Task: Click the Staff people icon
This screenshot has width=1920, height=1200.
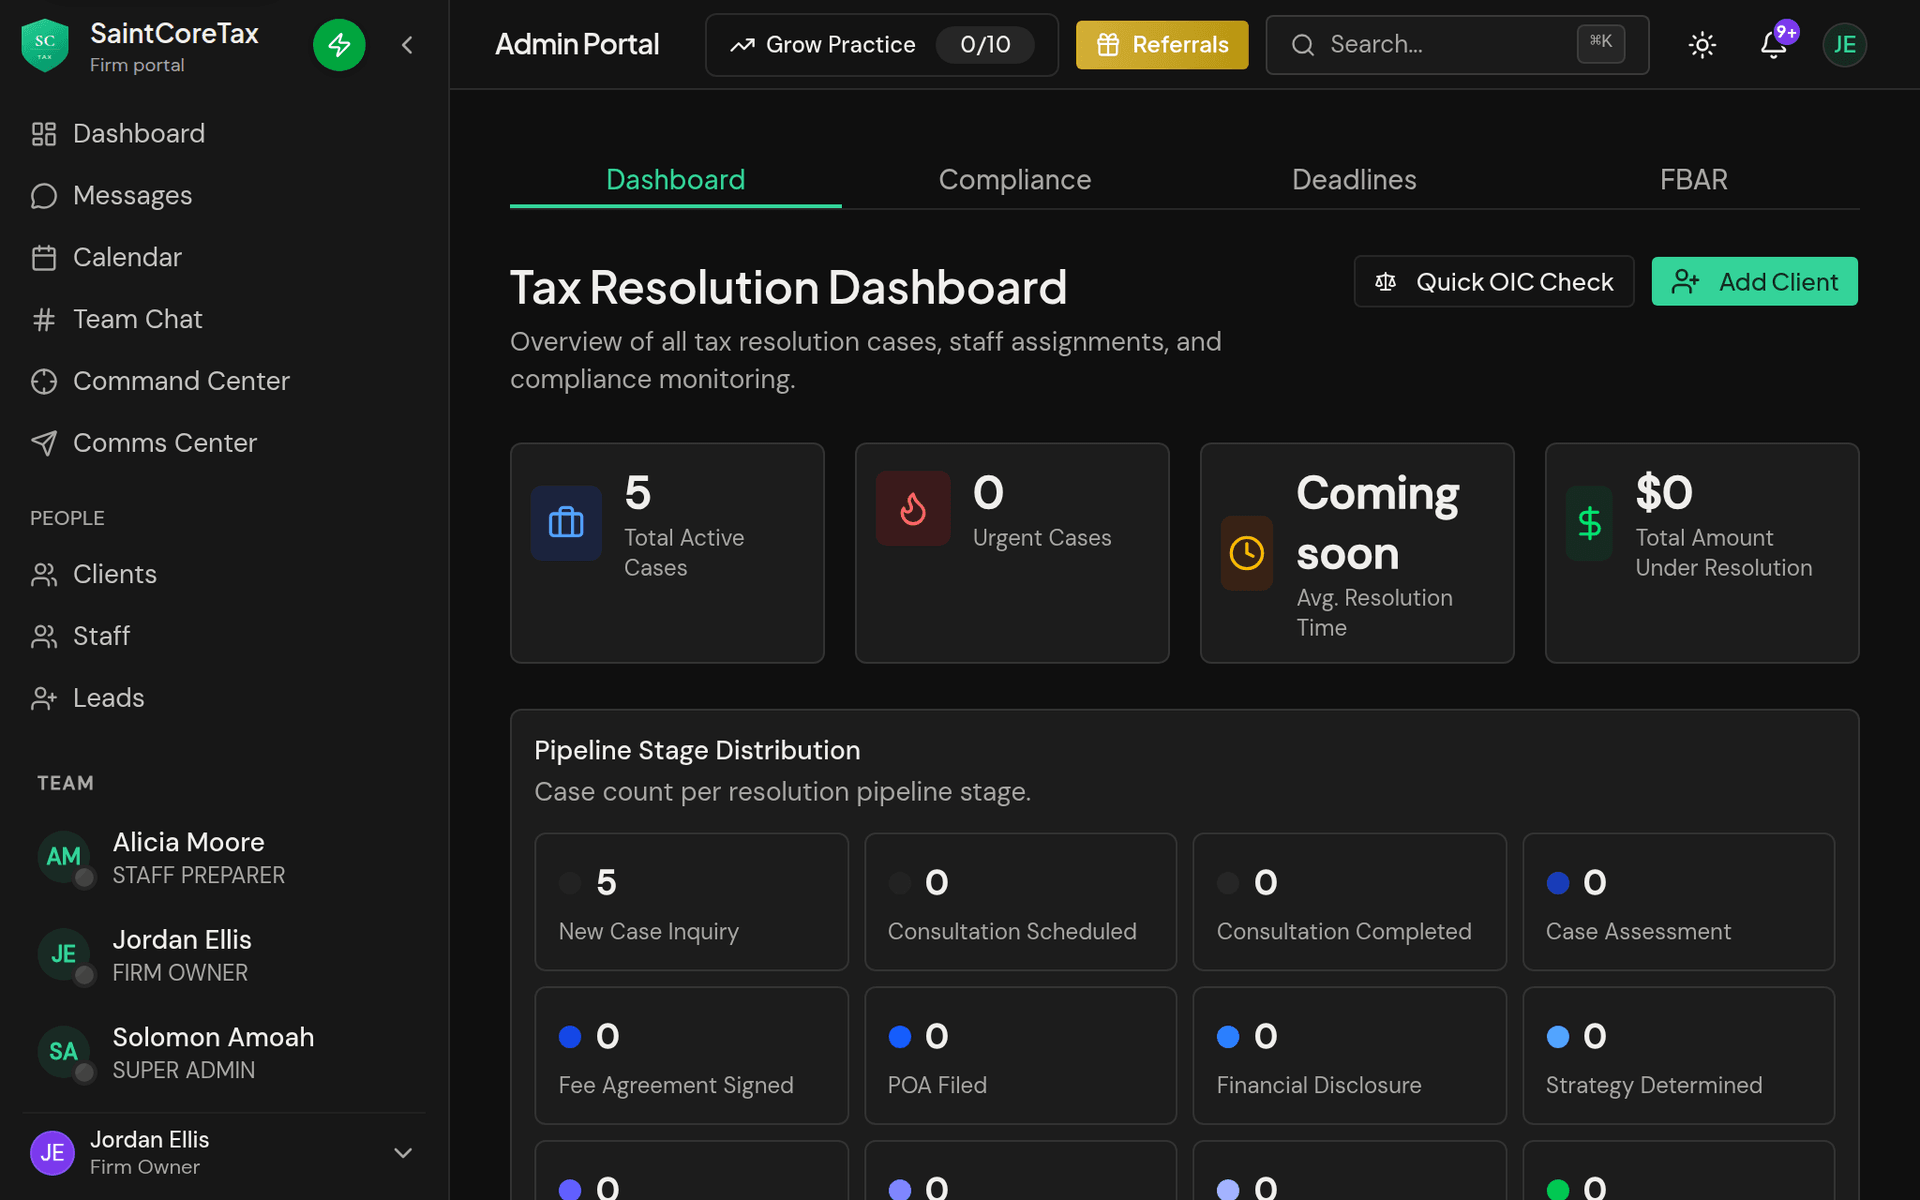Action: click(44, 637)
